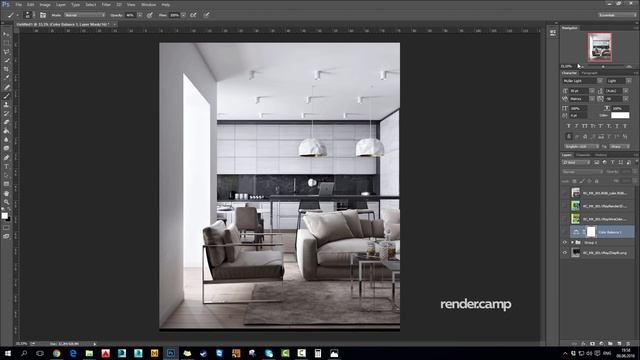Select the Lasso tool
This screenshot has height=360, width=640.
(6, 51)
